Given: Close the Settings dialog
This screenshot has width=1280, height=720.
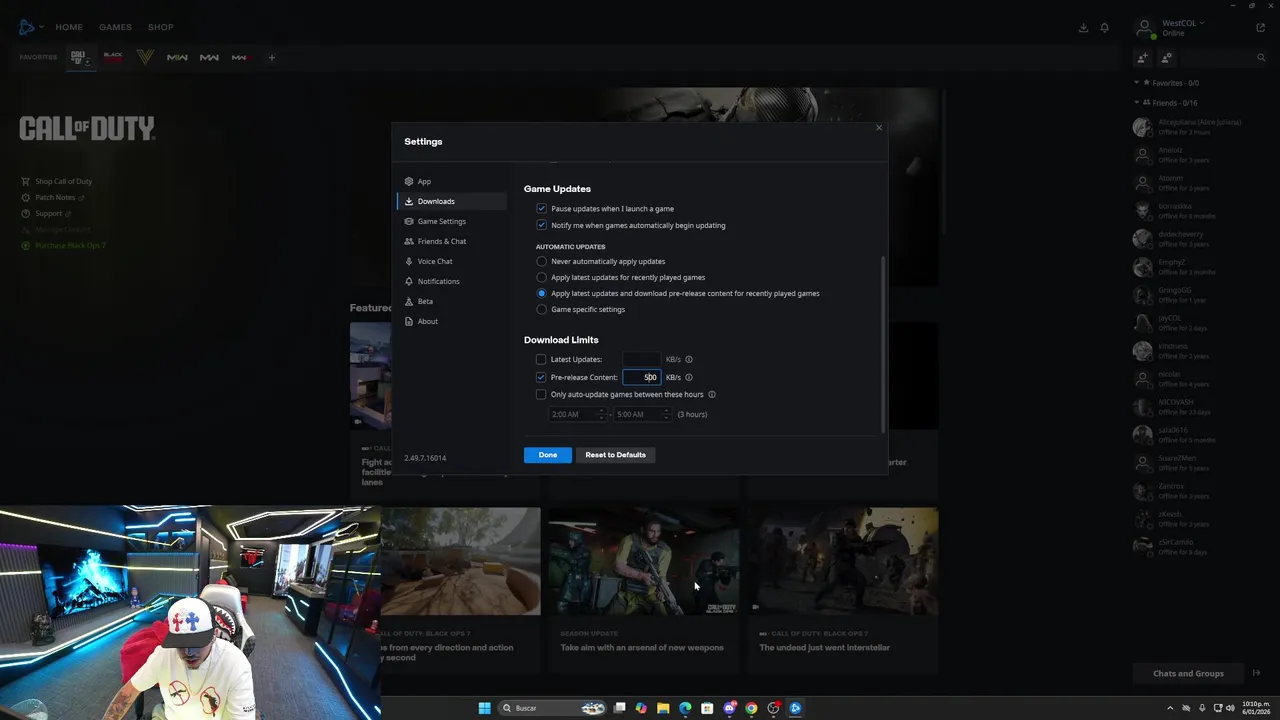Looking at the screenshot, I should pyautogui.click(x=879, y=127).
